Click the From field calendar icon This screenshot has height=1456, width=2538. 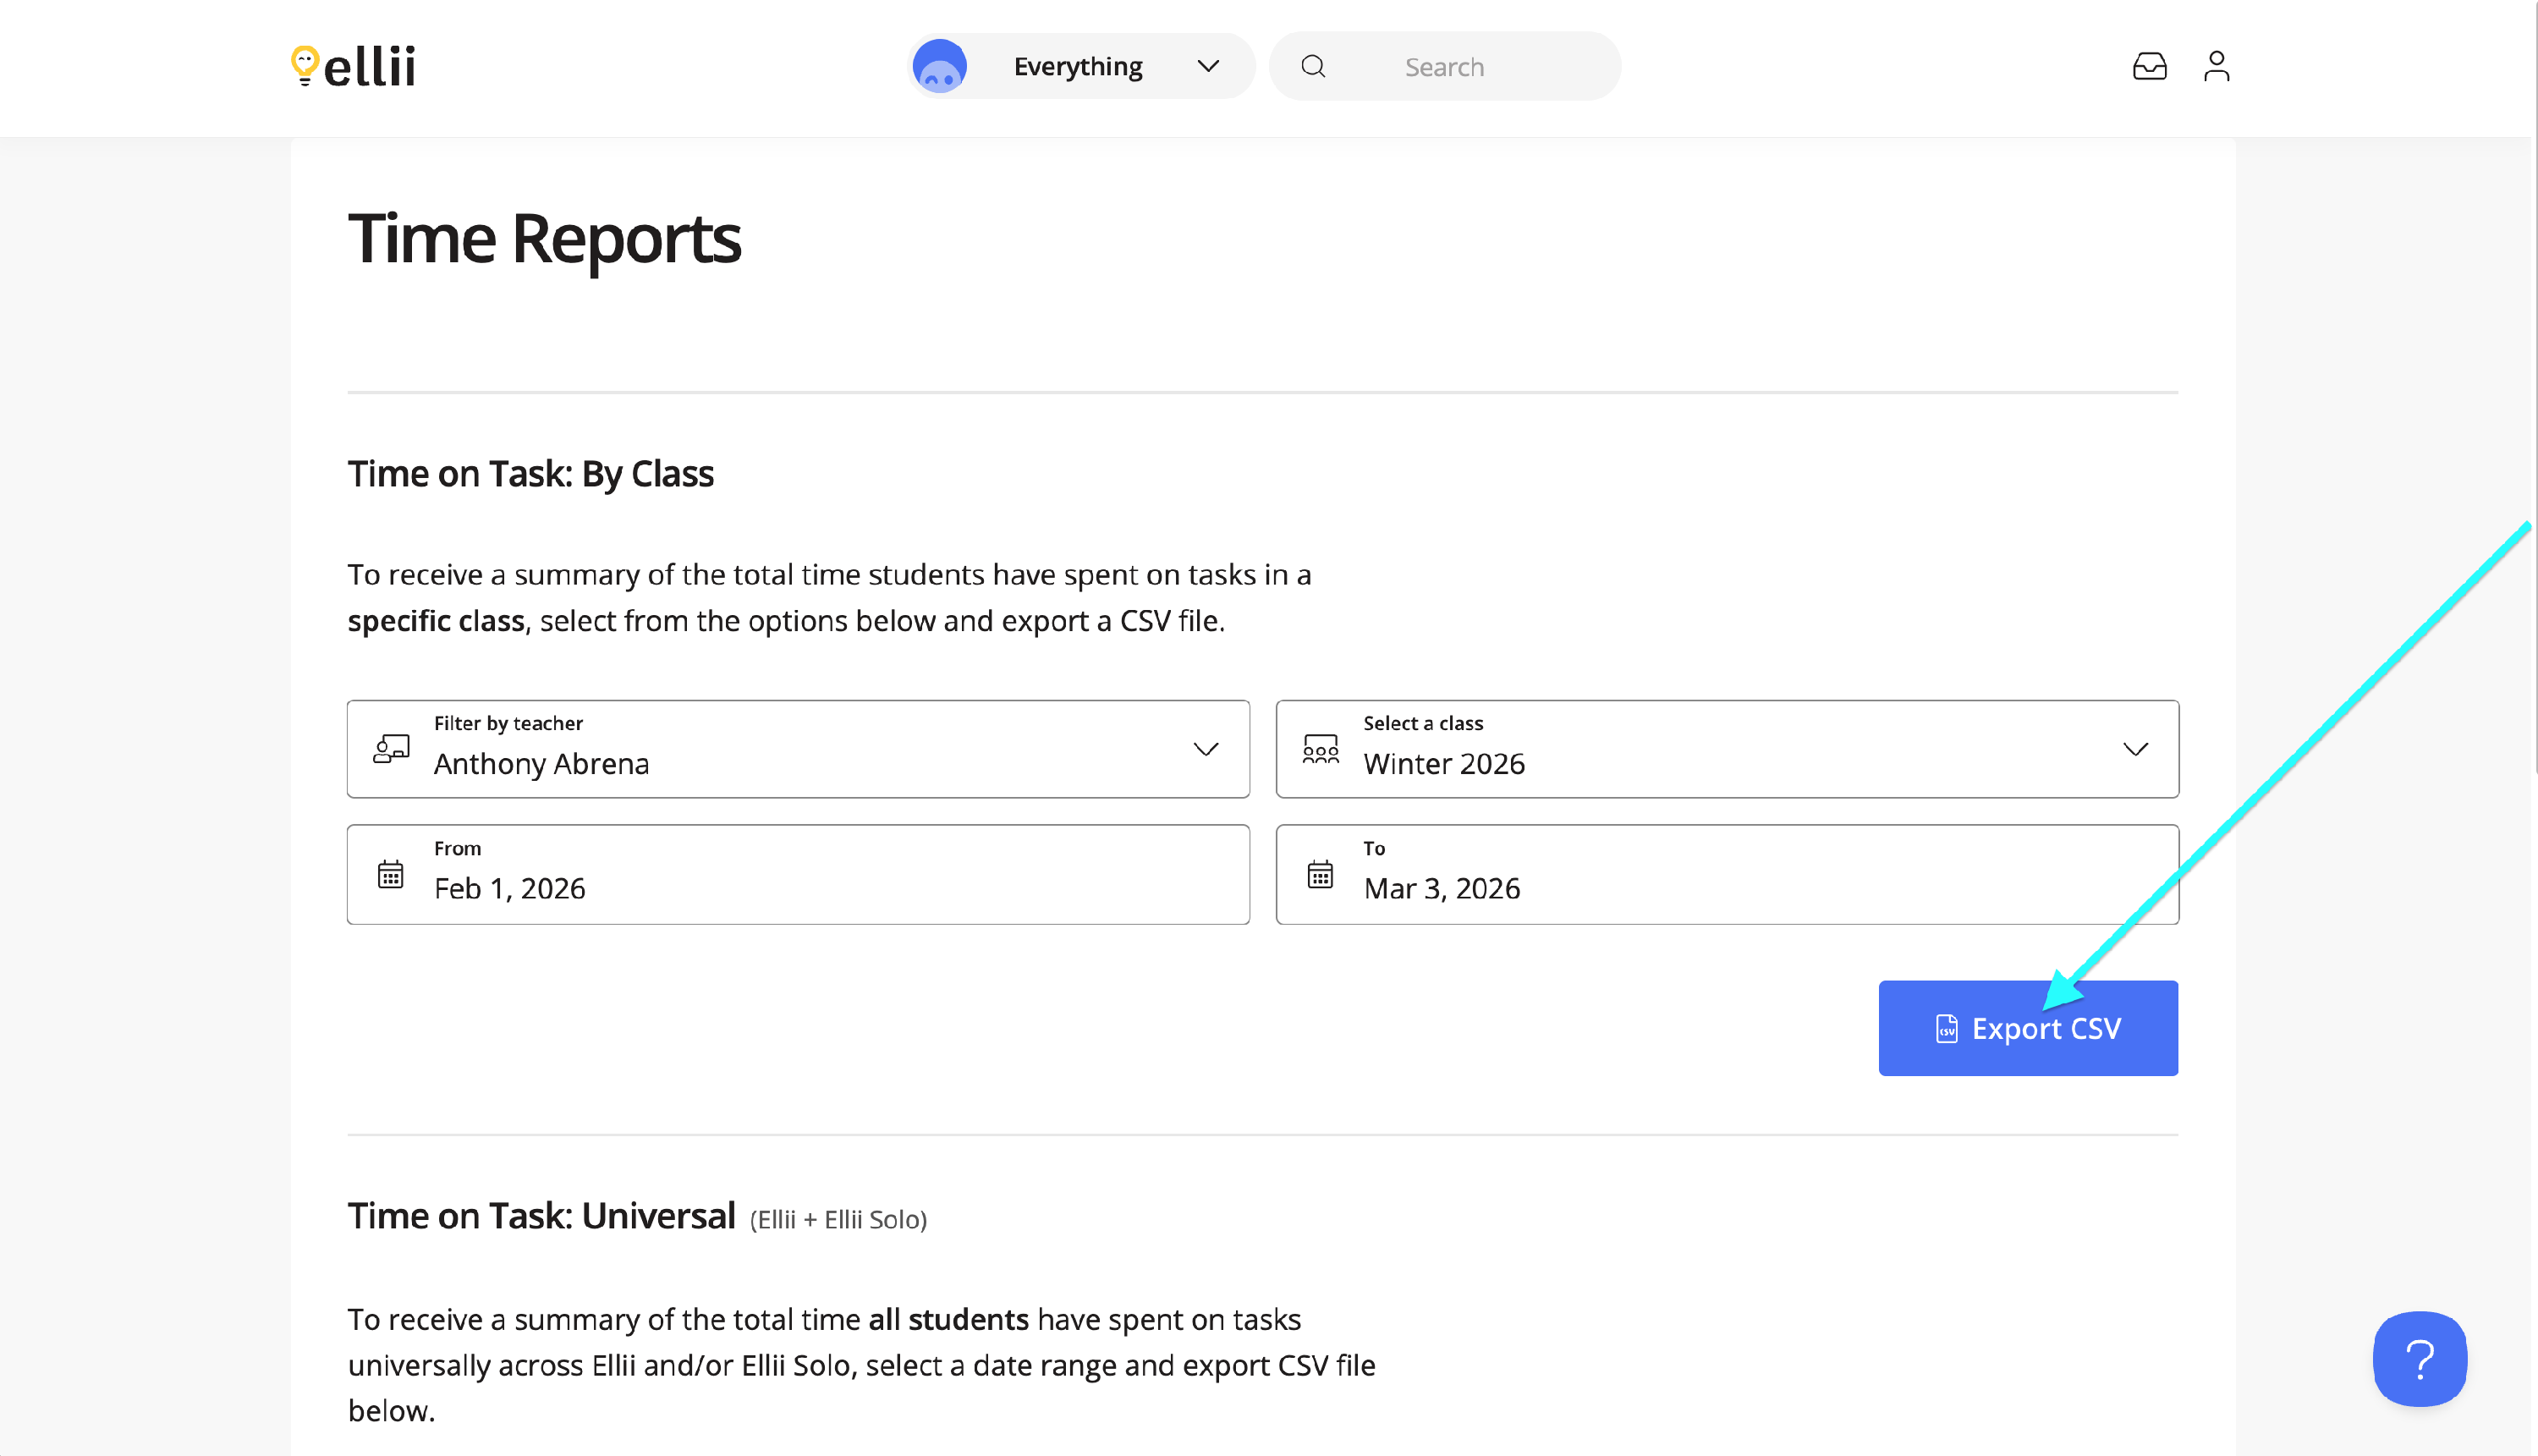(390, 874)
